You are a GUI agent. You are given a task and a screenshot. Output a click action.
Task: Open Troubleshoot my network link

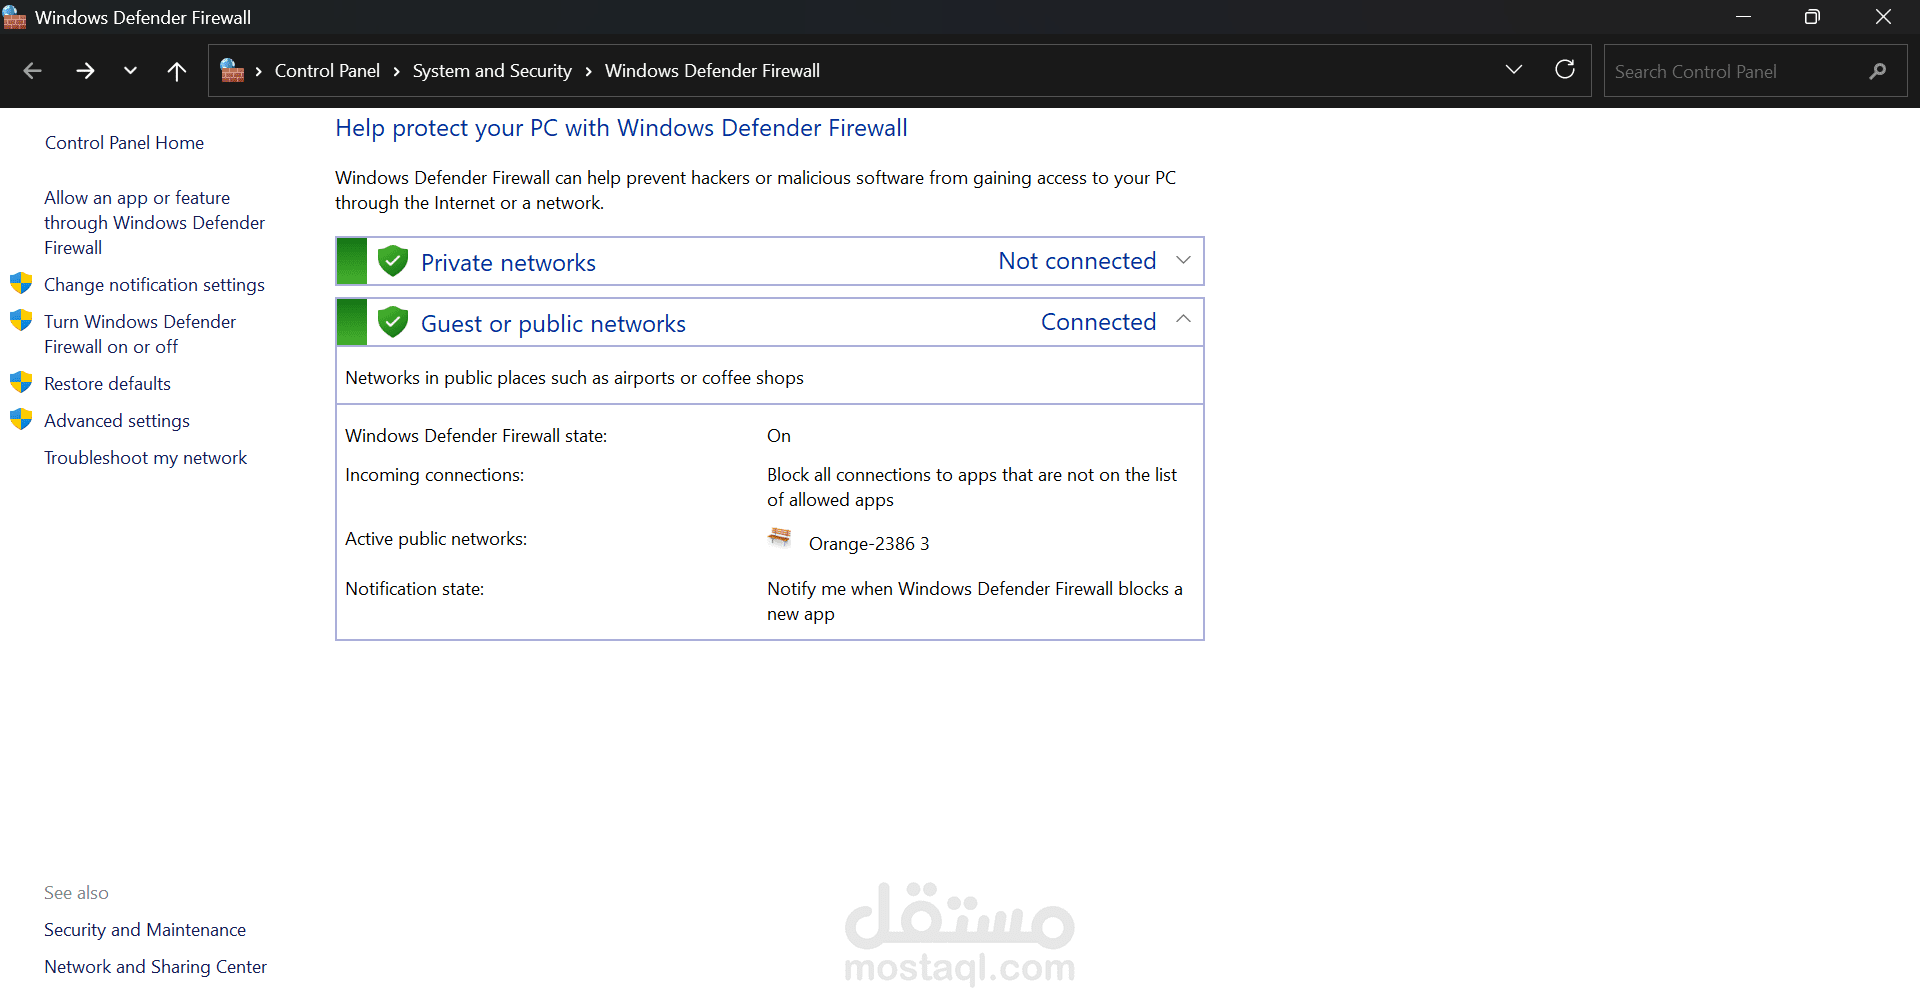[145, 458]
